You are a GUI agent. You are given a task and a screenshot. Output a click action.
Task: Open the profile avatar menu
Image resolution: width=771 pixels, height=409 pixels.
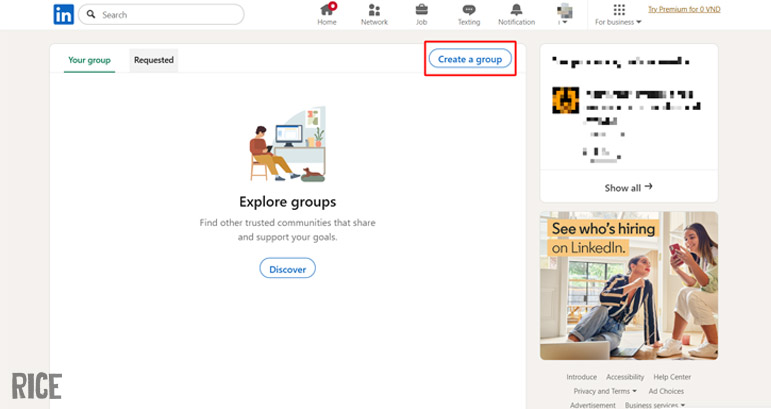(564, 14)
